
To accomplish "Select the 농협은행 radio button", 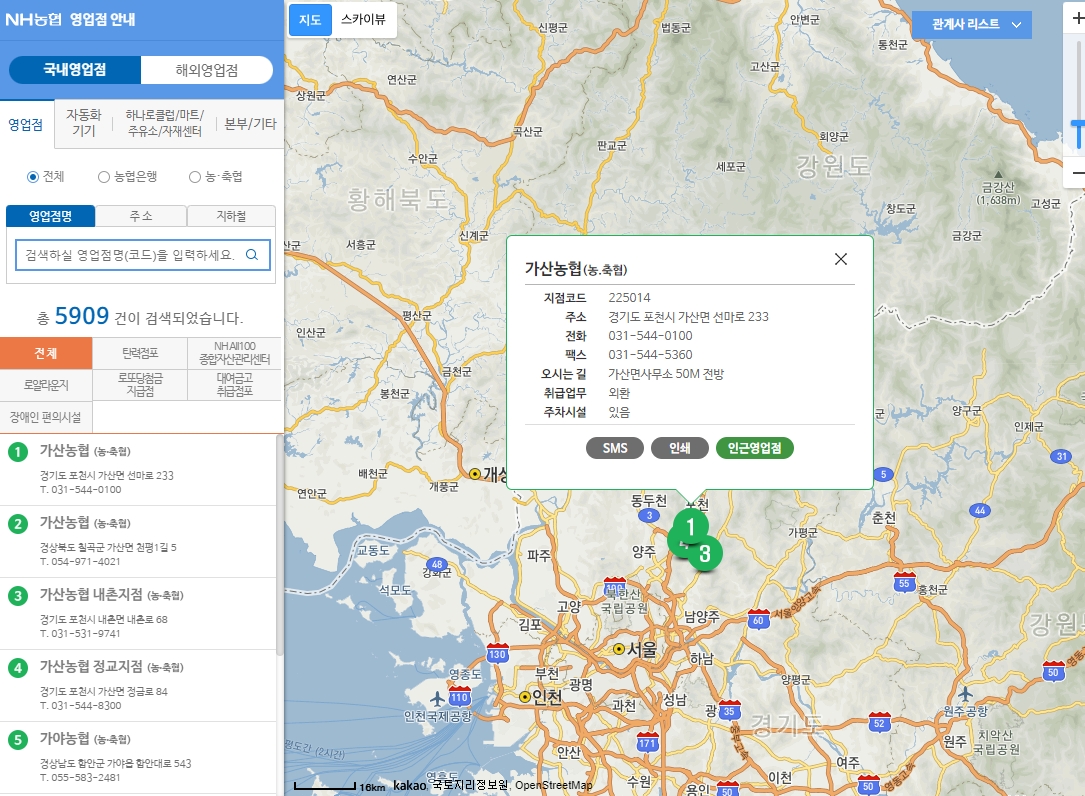I will tap(104, 177).
